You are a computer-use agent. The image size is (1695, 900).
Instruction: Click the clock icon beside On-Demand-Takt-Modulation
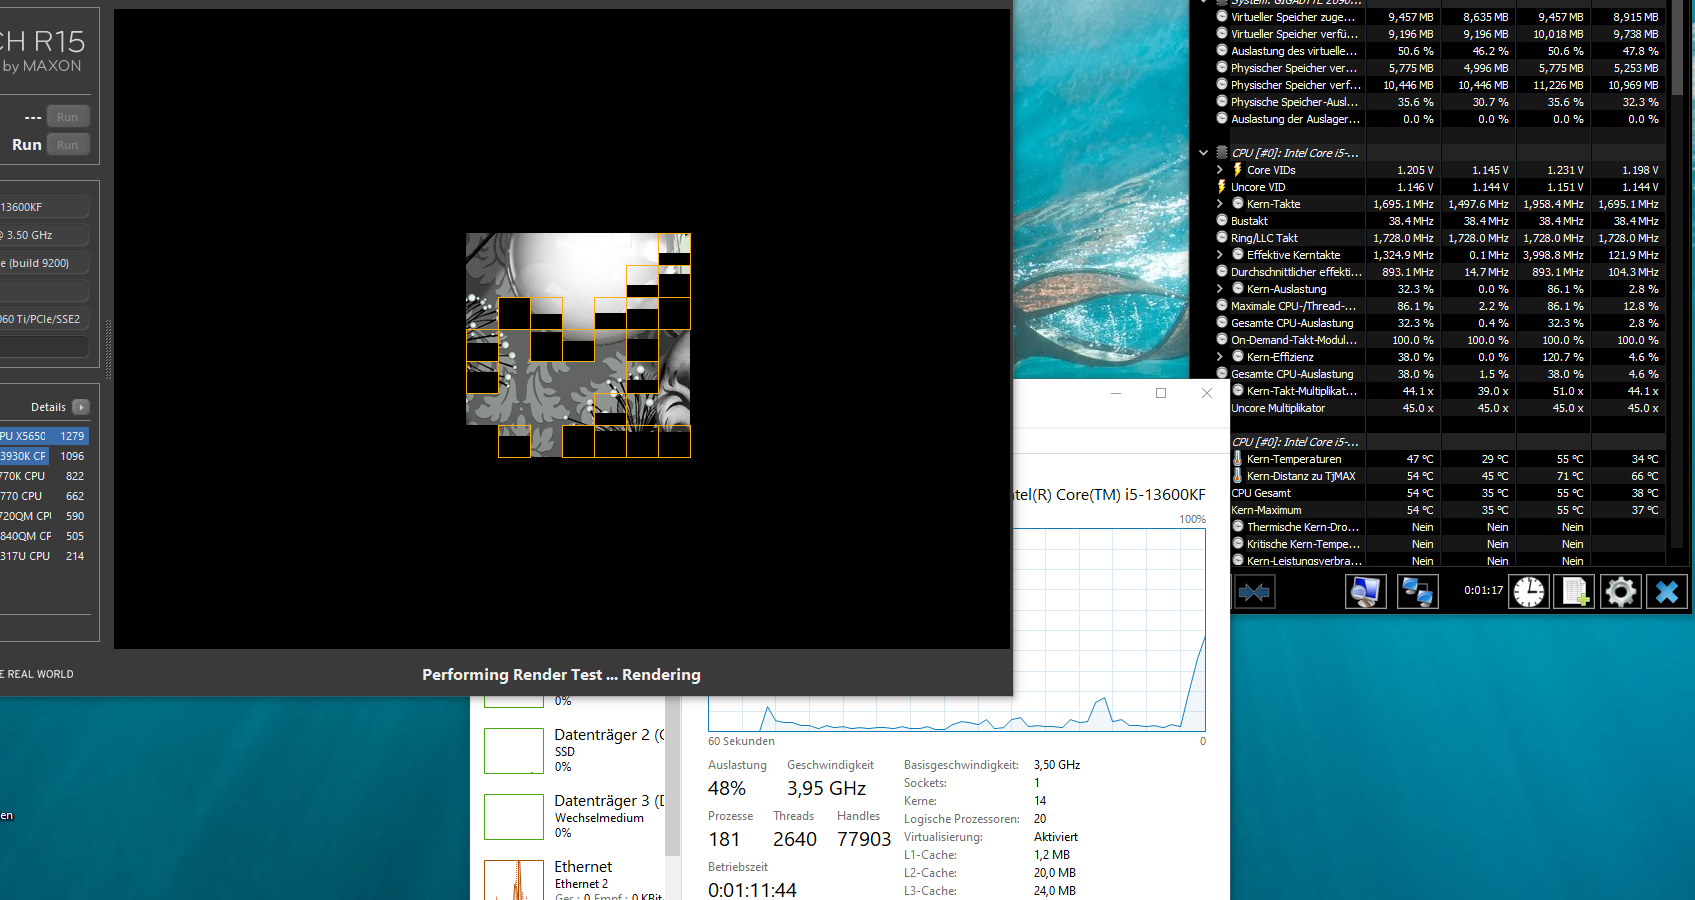pyautogui.click(x=1222, y=340)
